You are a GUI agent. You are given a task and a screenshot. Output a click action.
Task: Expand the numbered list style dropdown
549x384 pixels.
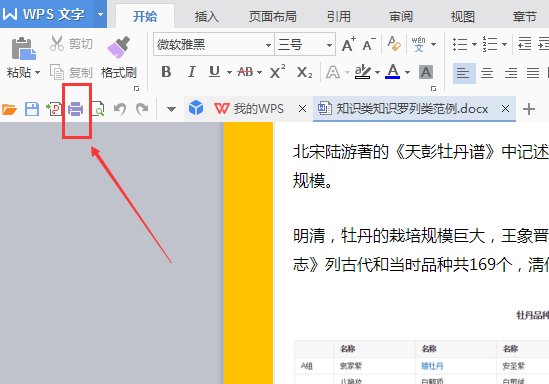pyautogui.click(x=505, y=44)
